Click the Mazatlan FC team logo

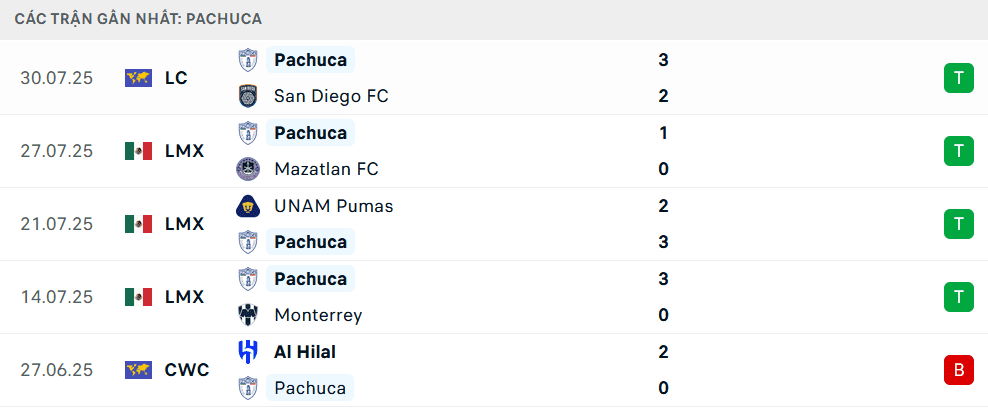(247, 169)
